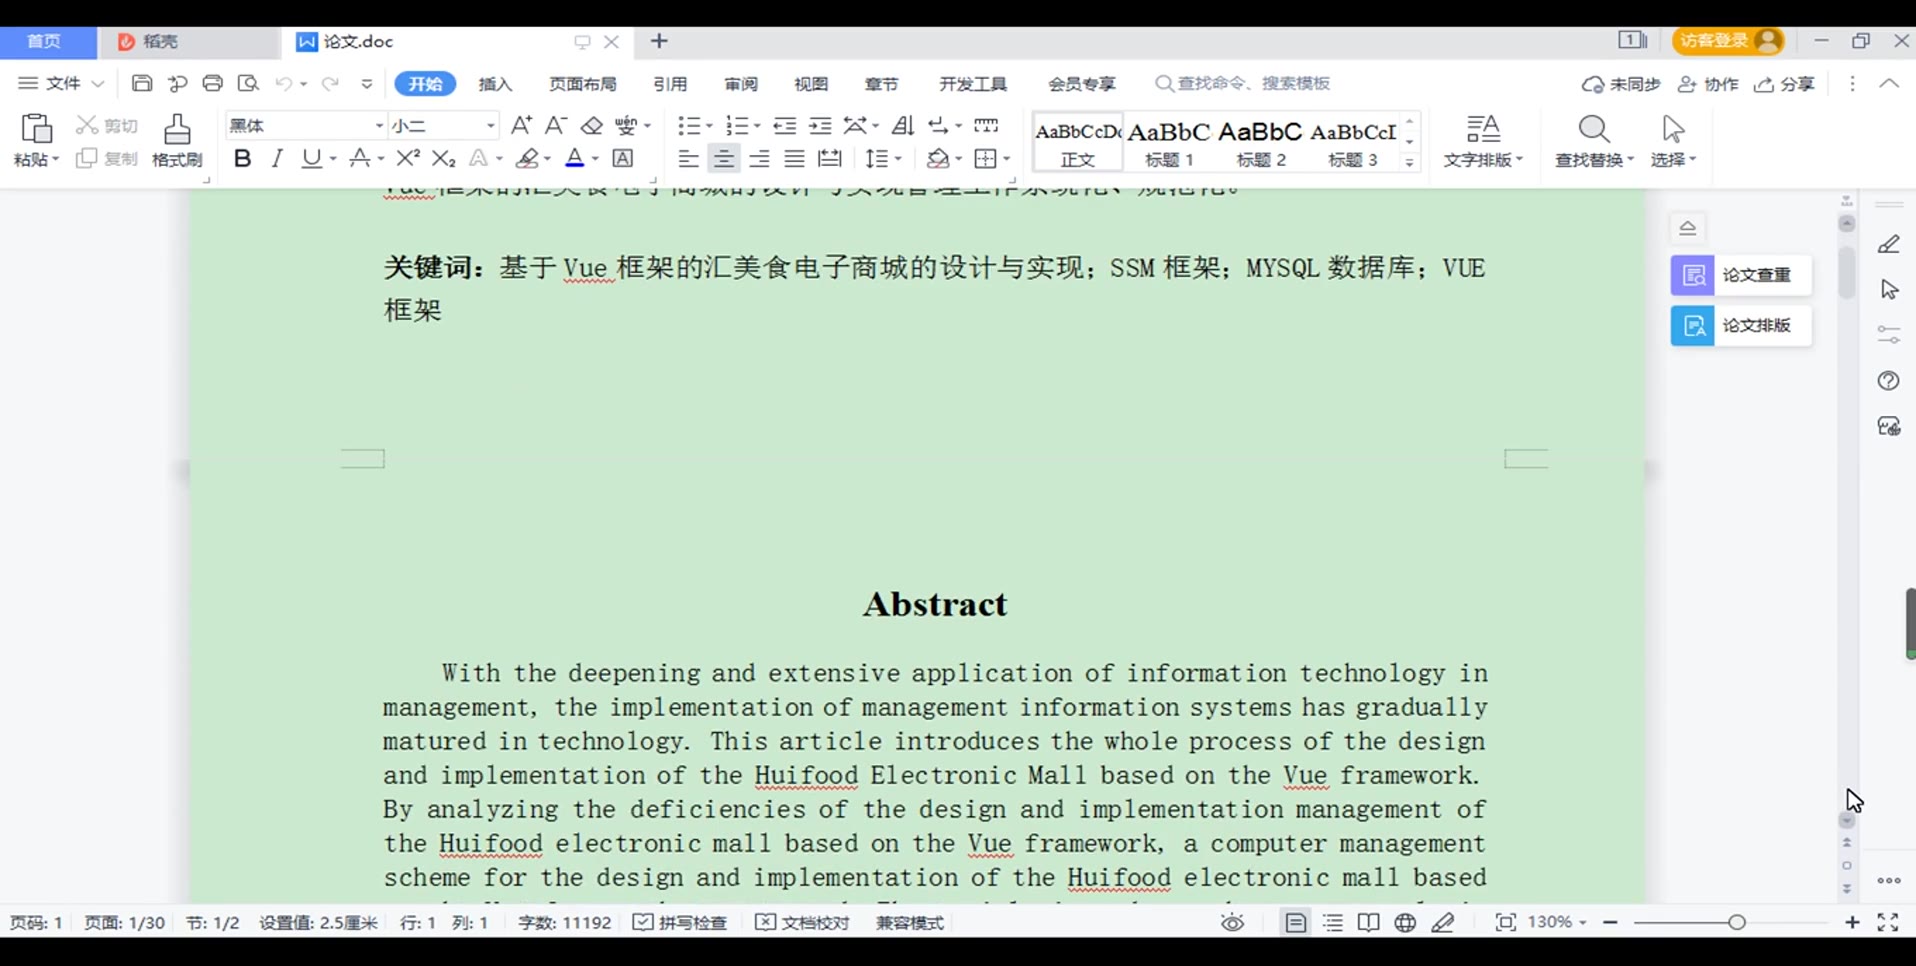Increase font size with A+ icon
1916x966 pixels.
[x=521, y=125]
